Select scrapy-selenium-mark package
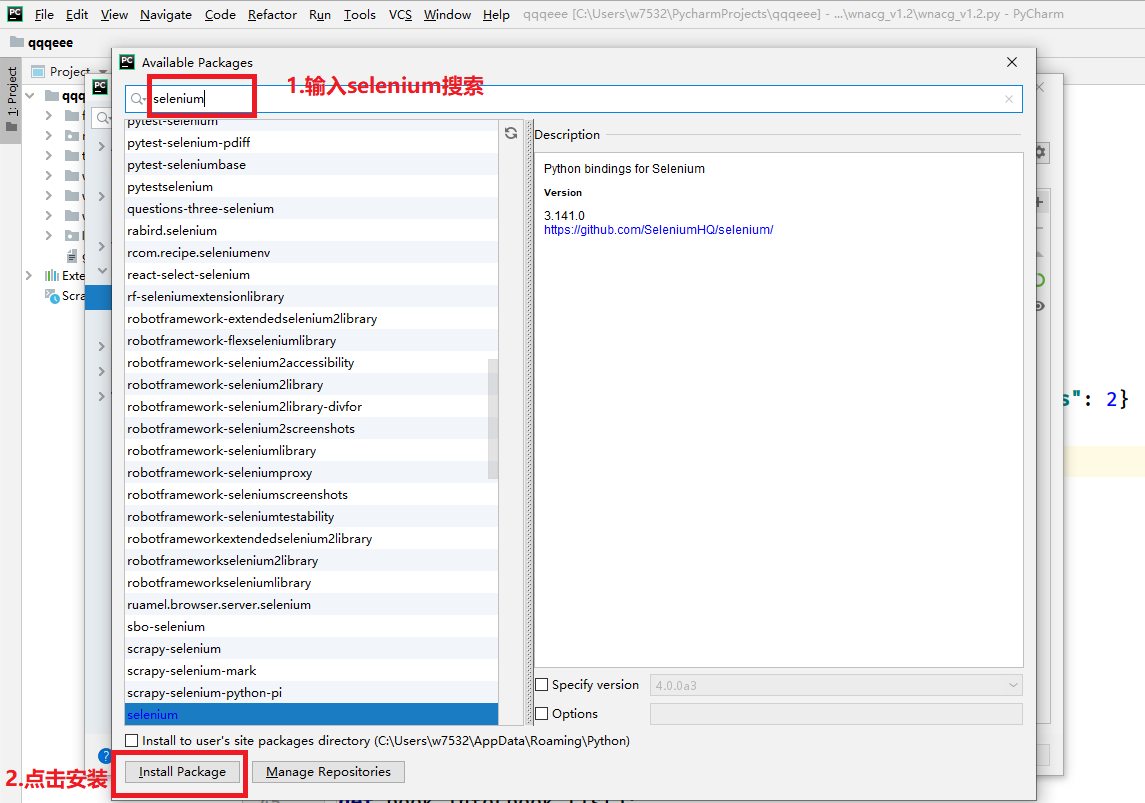 [311, 670]
